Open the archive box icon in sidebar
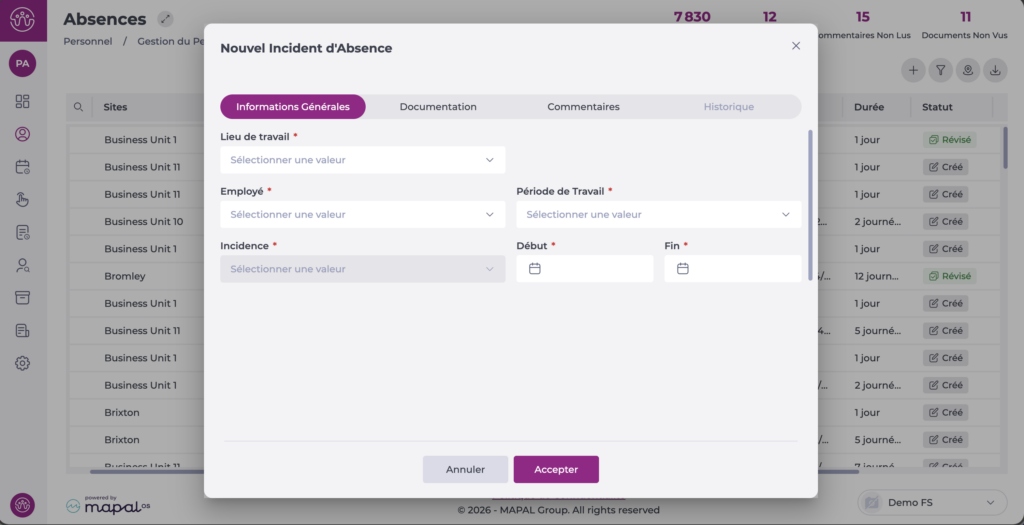 [x=22, y=298]
